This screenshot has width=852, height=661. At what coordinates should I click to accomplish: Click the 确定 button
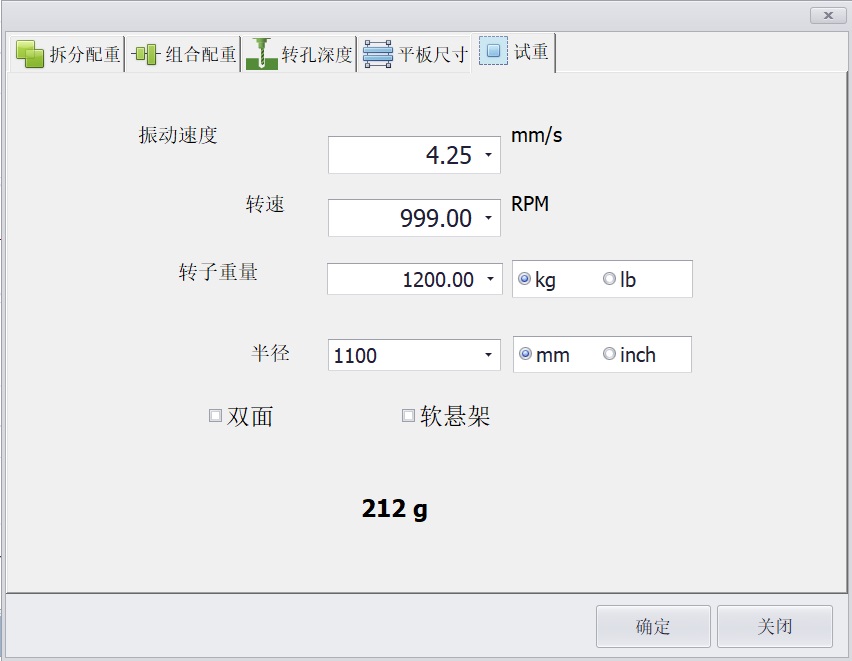pos(653,626)
